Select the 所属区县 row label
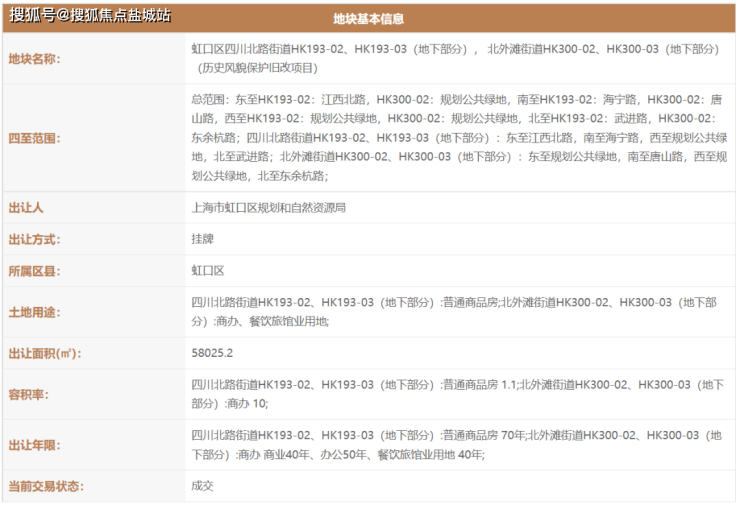The height and width of the screenshot is (505, 740). tap(35, 271)
